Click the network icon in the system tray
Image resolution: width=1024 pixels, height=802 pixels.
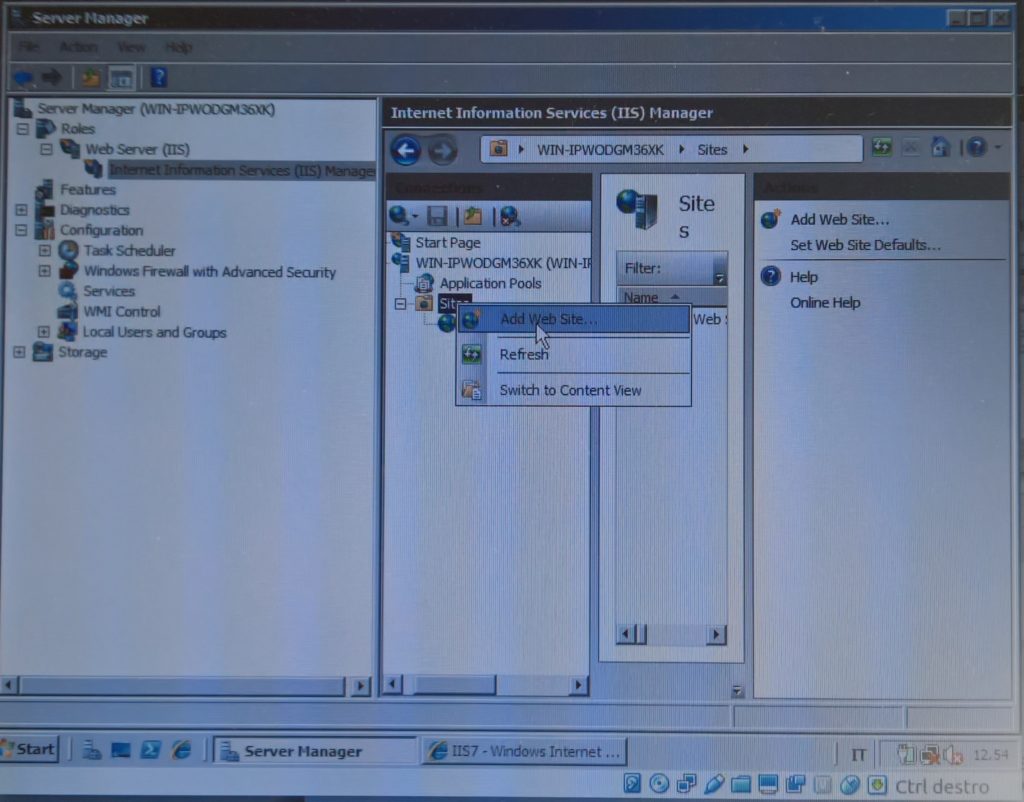point(930,756)
